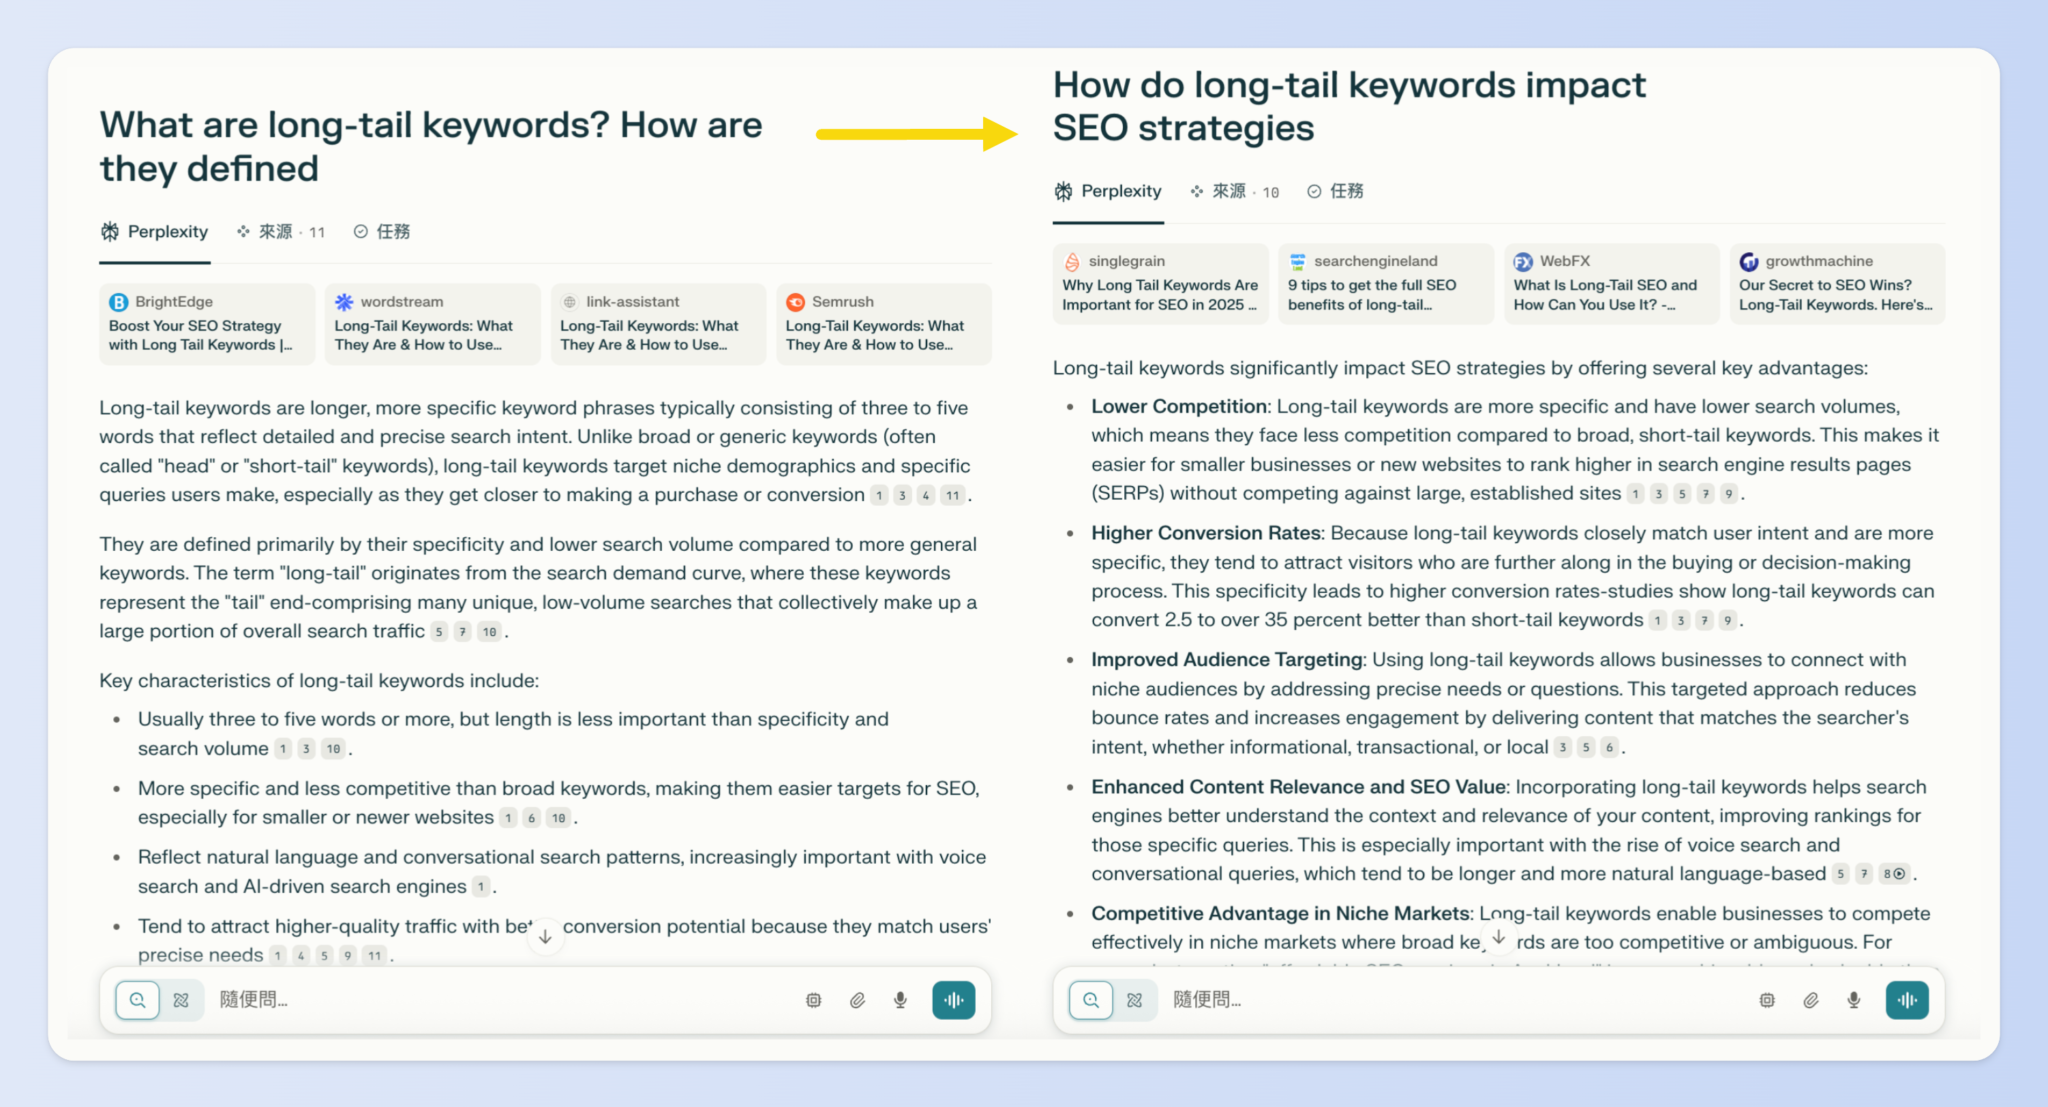The width and height of the screenshot is (2048, 1107).
Task: Open the searchengineland source card
Action: 1385,284
